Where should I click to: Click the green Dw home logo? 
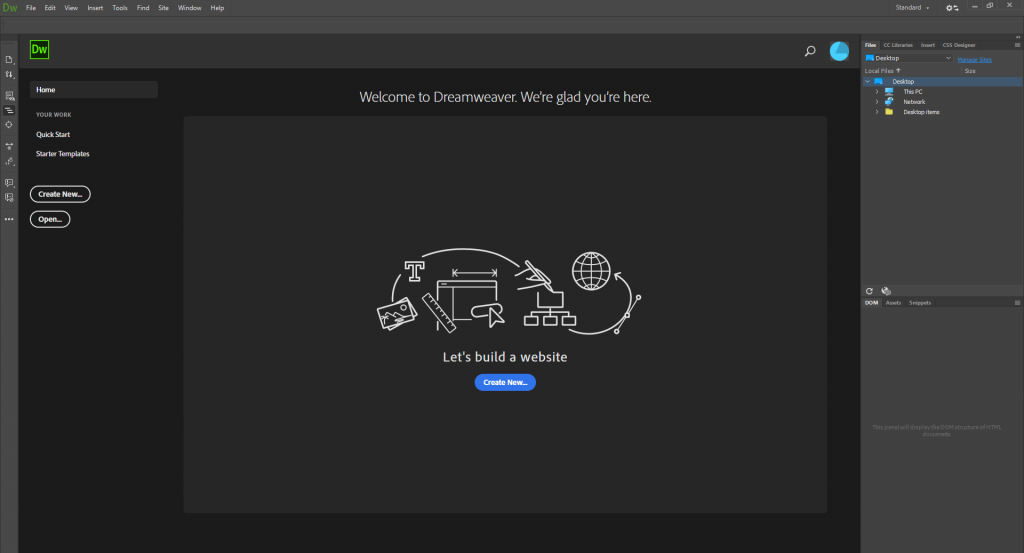click(x=39, y=50)
